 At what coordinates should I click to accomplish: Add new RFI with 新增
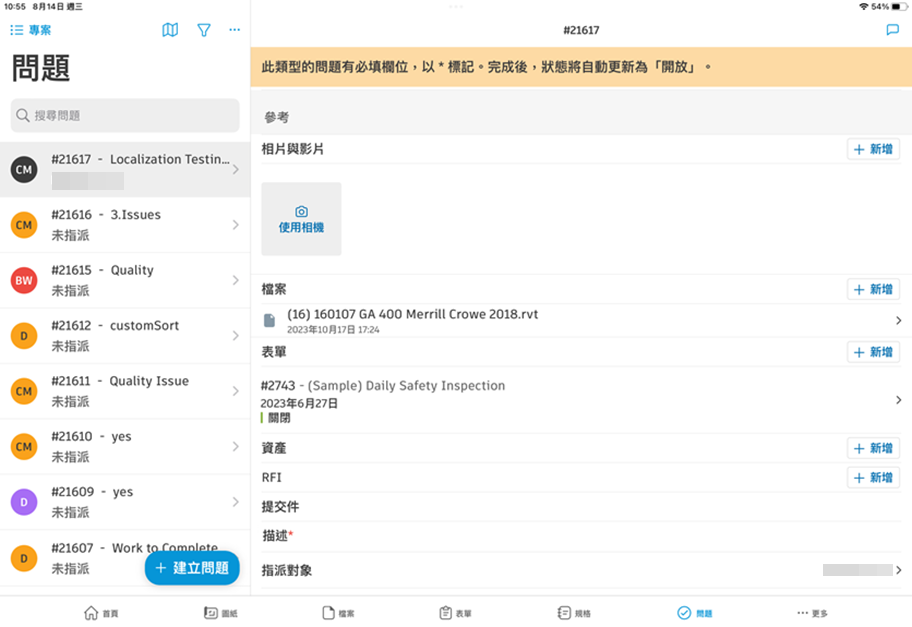[873, 478]
